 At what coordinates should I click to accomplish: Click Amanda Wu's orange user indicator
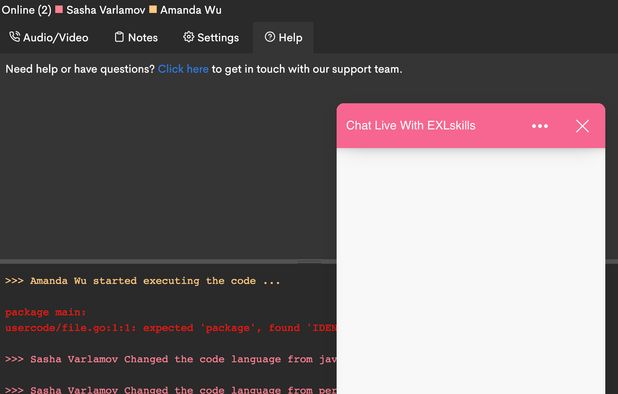(153, 9)
